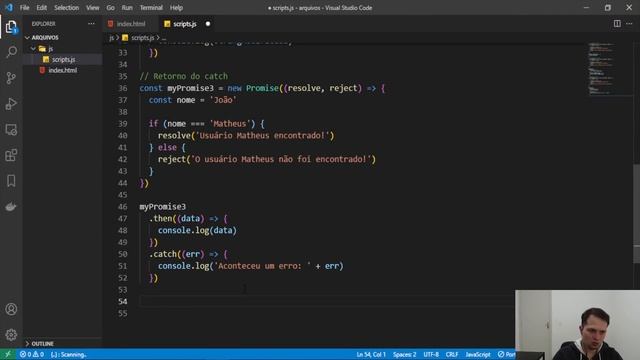Click line number 50 in gutter
640x360 pixels.
point(122,254)
